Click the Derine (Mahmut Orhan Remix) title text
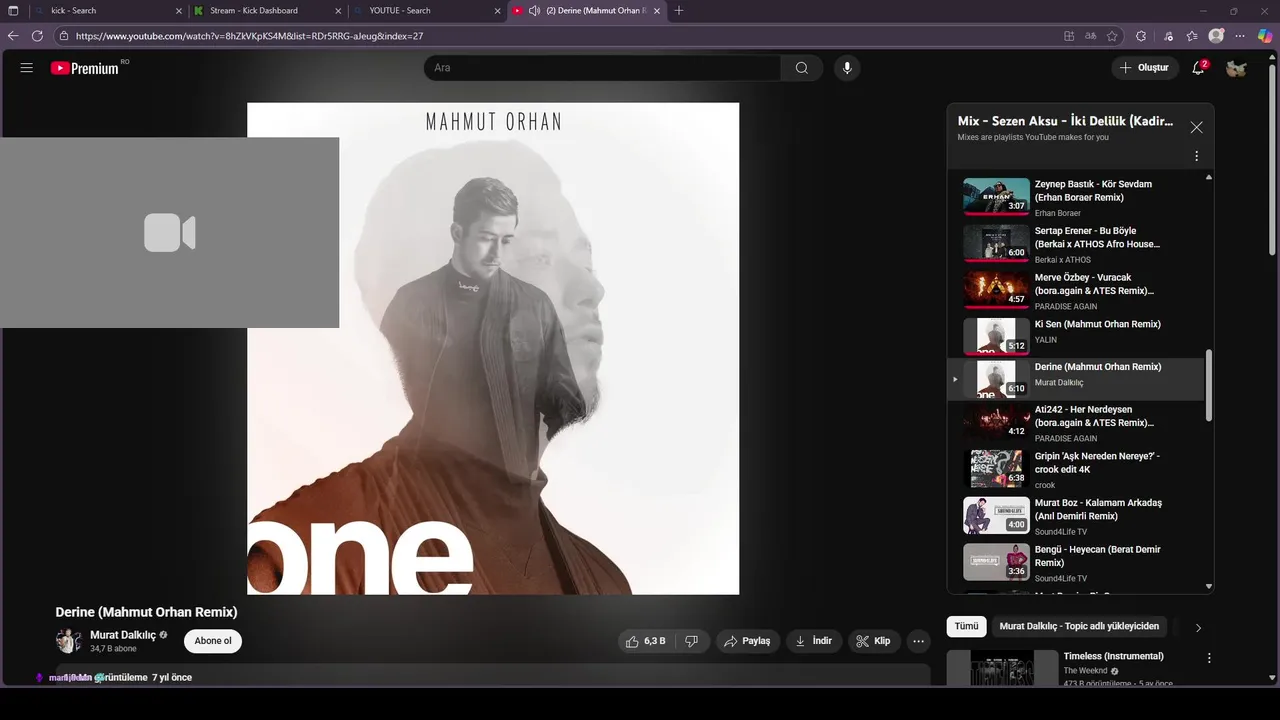This screenshot has height=720, width=1280. [x=146, y=612]
